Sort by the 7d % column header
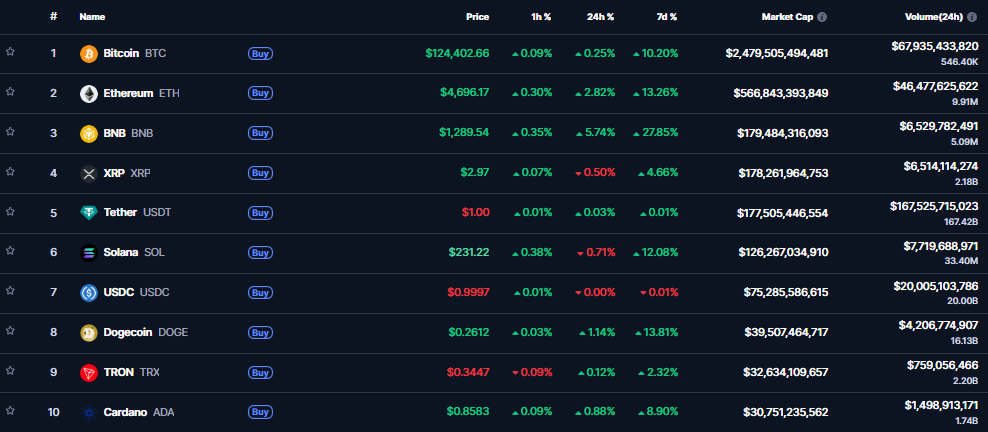The width and height of the screenshot is (988, 432). (x=665, y=17)
